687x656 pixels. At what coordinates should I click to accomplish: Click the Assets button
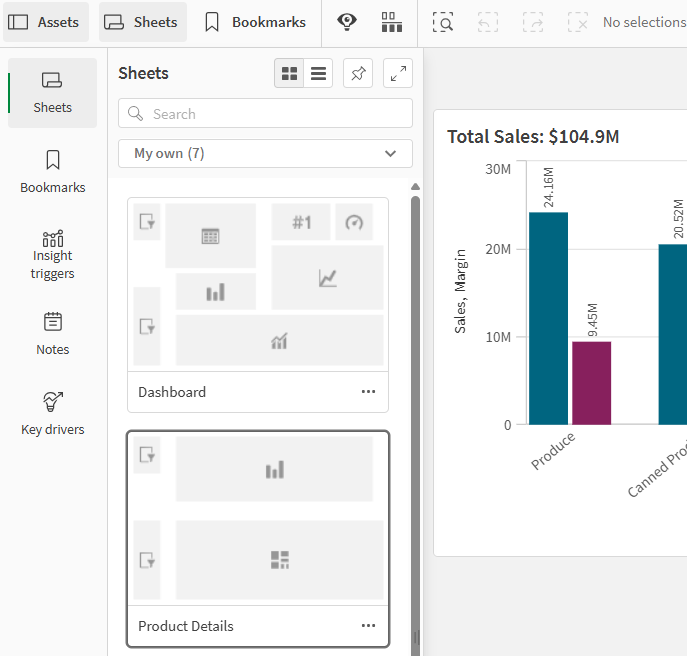[x=46, y=22]
